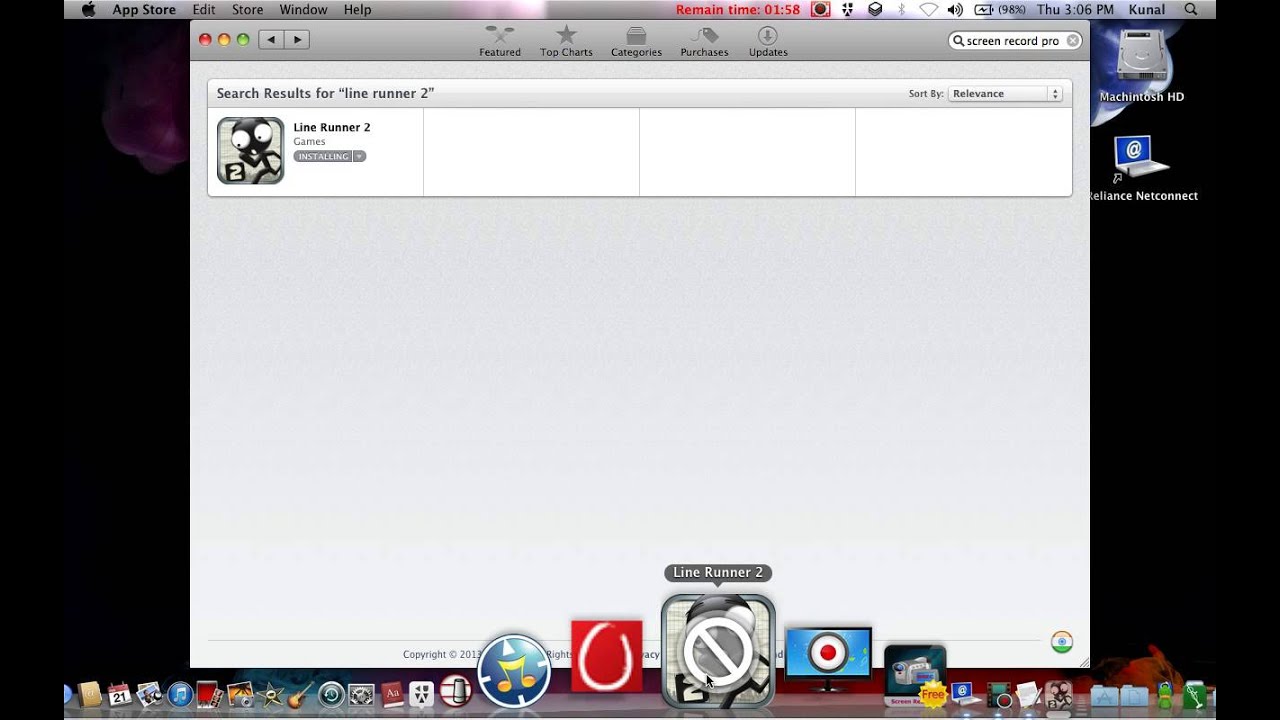Viewport: 1280px width, 720px height.
Task: Open the Featured section in the toolbar
Action: 499,42
